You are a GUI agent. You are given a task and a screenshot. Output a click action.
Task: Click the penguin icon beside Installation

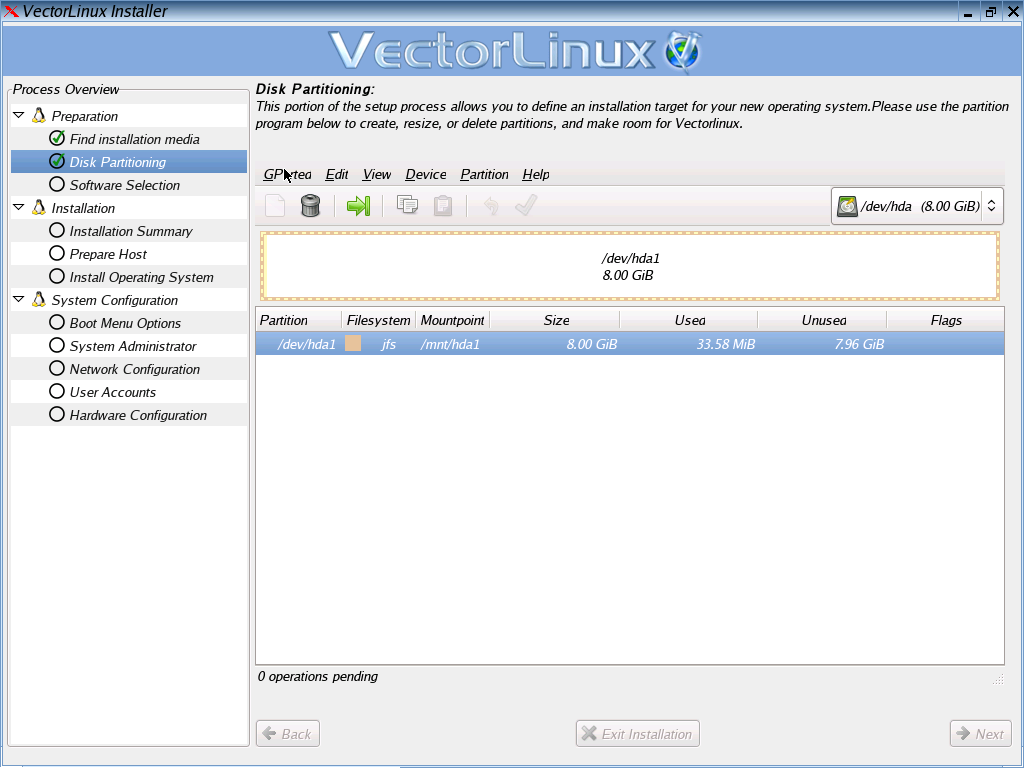pos(39,208)
